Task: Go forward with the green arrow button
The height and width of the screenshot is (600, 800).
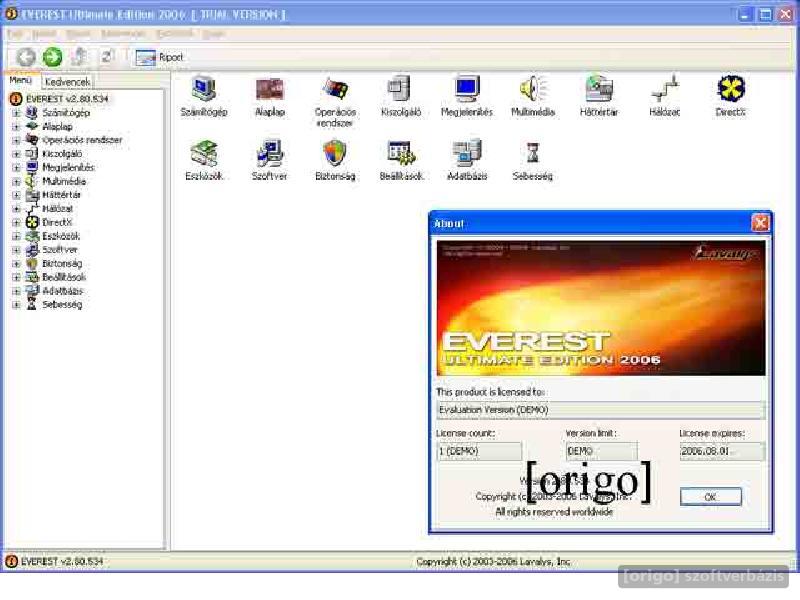Action: [x=52, y=57]
